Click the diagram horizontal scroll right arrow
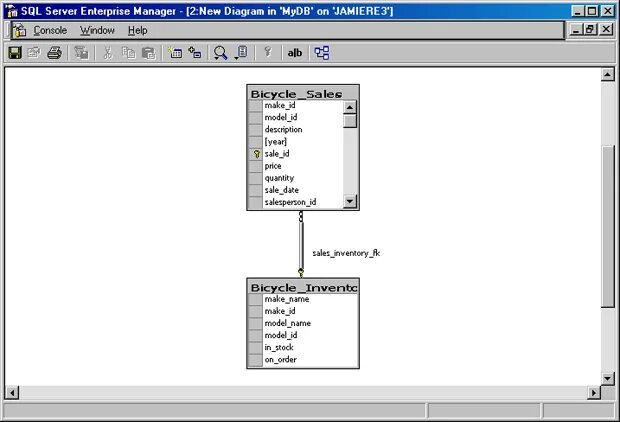This screenshot has width=620, height=422. point(594,393)
